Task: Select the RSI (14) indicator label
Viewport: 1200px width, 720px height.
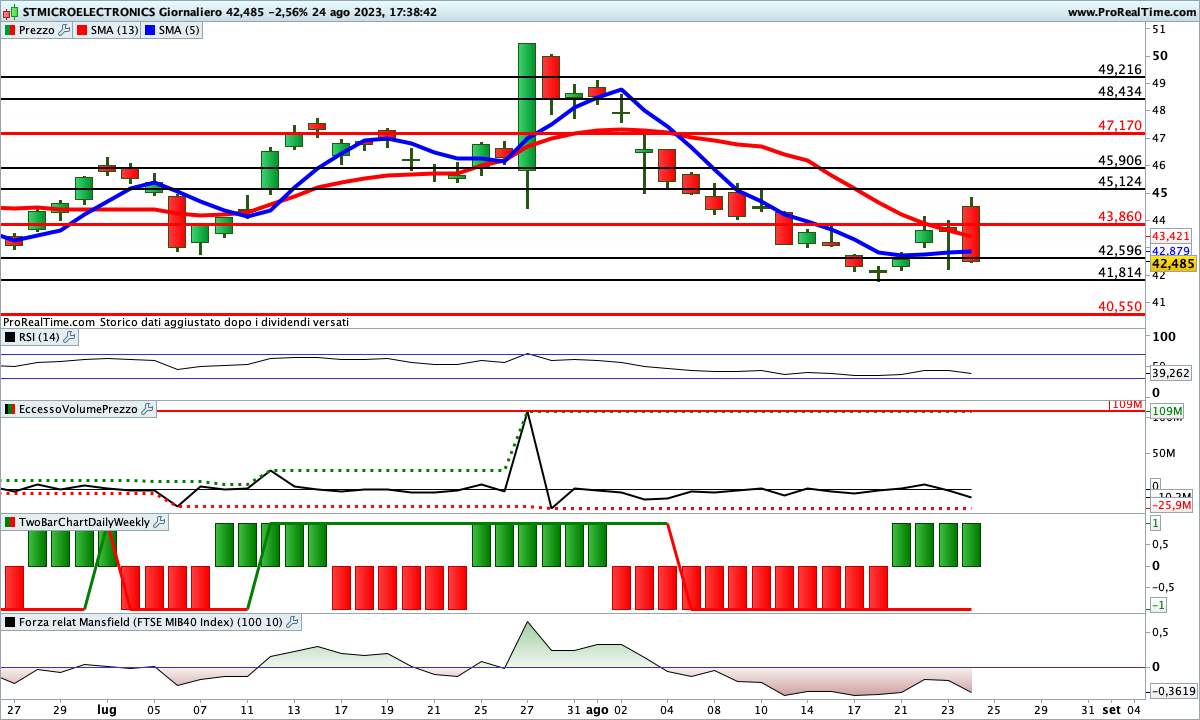Action: [x=40, y=337]
